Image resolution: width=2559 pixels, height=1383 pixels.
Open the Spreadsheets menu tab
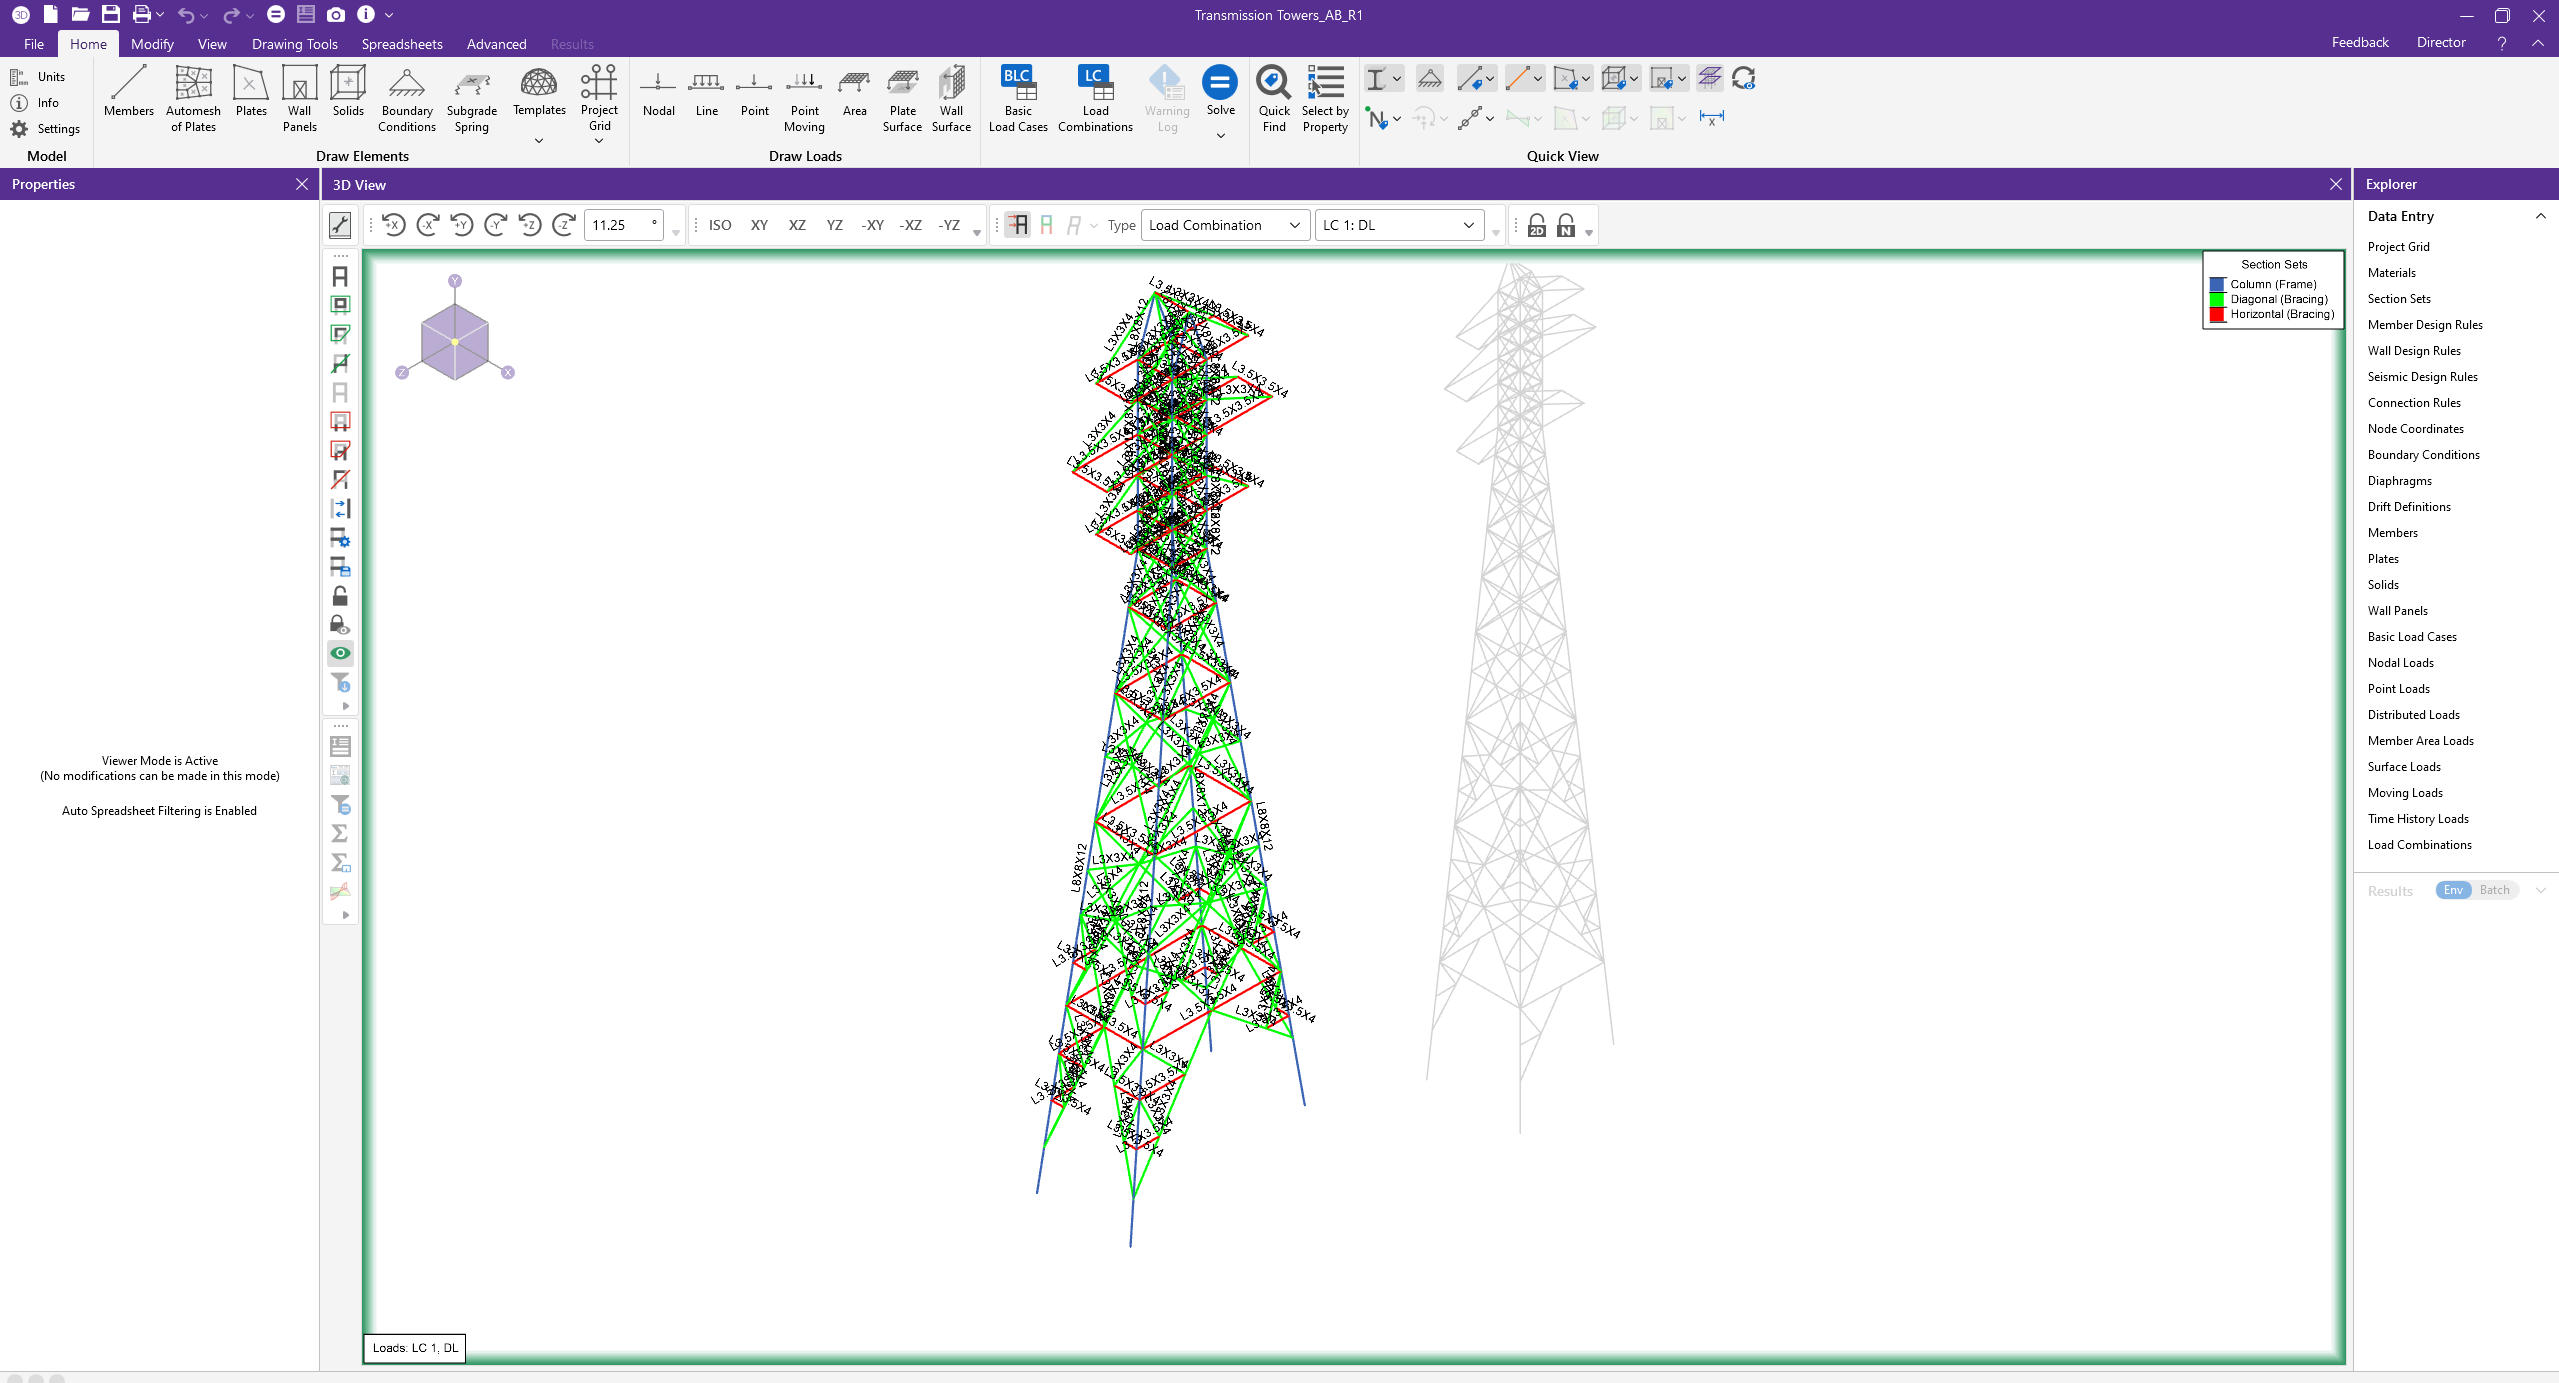point(402,44)
